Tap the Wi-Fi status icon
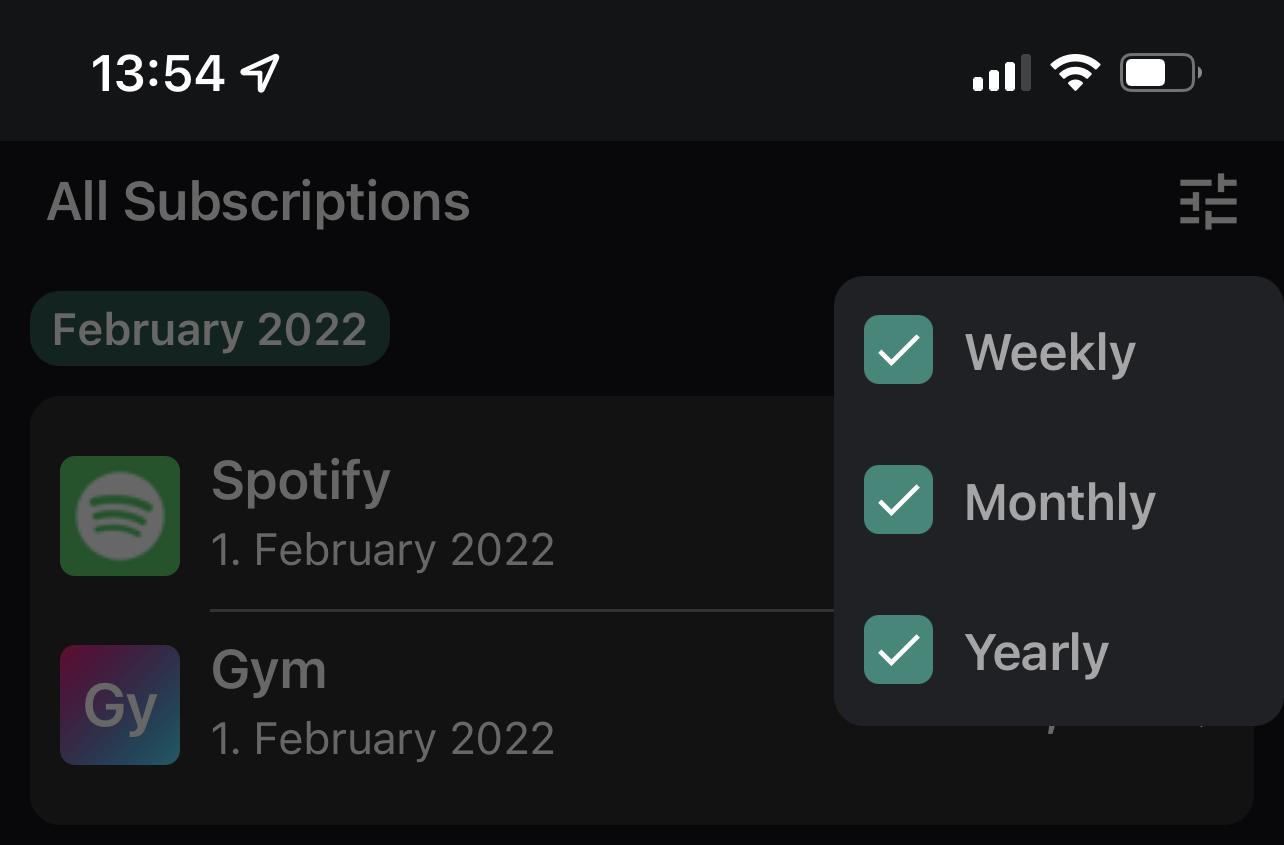Screen dimensions: 1284x845 1075,74
